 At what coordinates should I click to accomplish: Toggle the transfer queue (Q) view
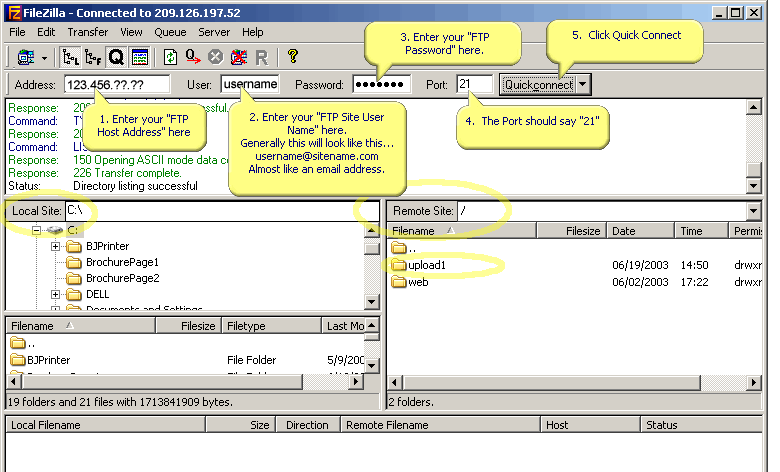click(116, 58)
